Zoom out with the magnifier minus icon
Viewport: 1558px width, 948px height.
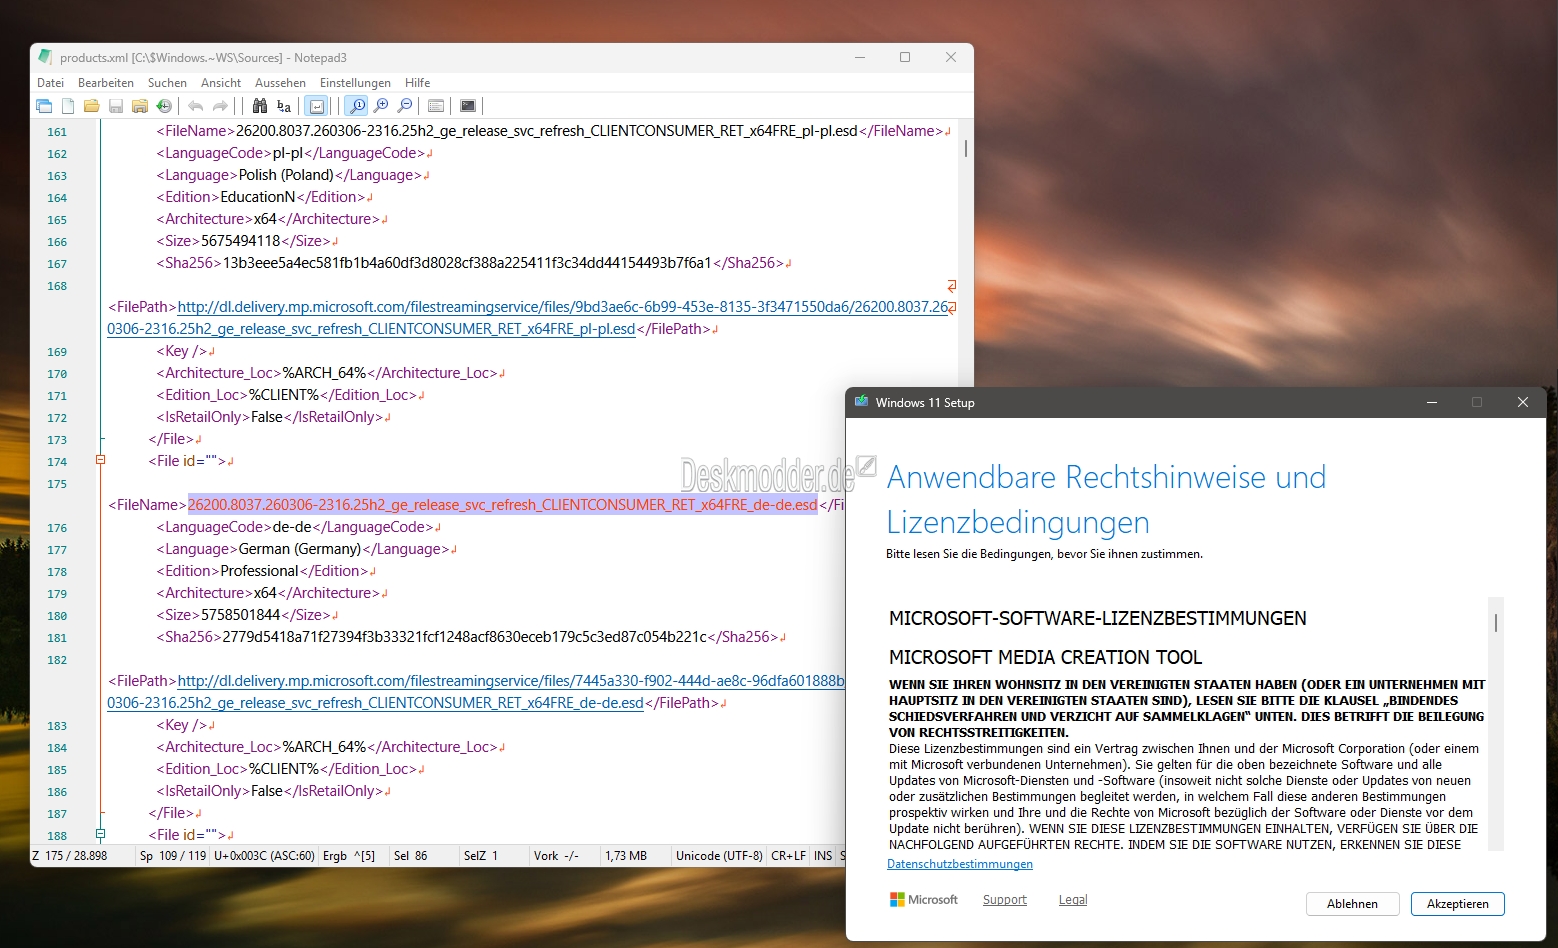pyautogui.click(x=405, y=106)
